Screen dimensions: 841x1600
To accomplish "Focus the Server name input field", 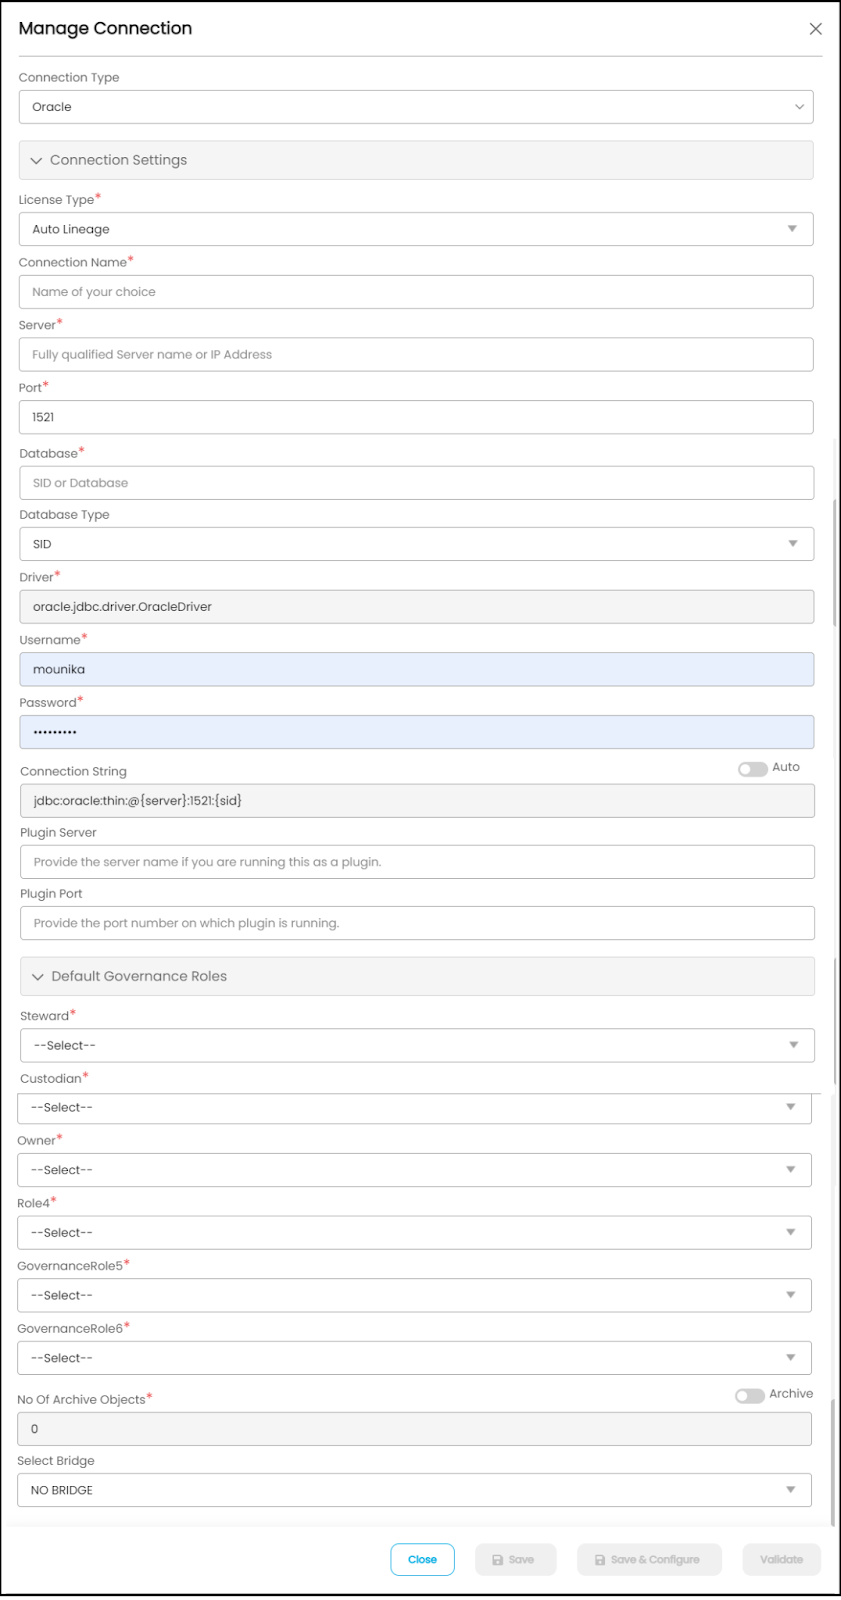I will [x=416, y=355].
